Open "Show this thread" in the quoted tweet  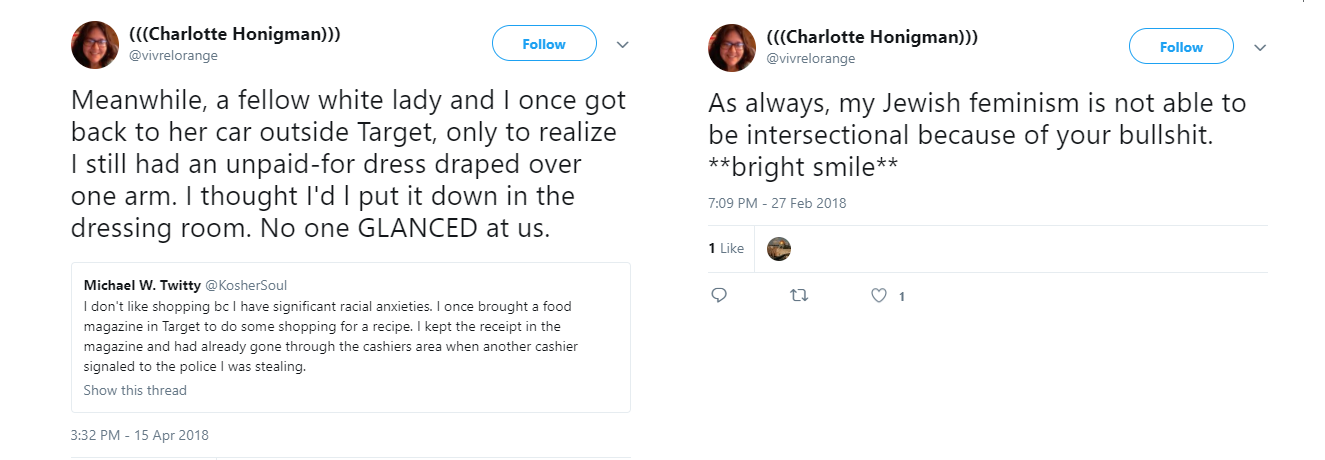pos(135,390)
